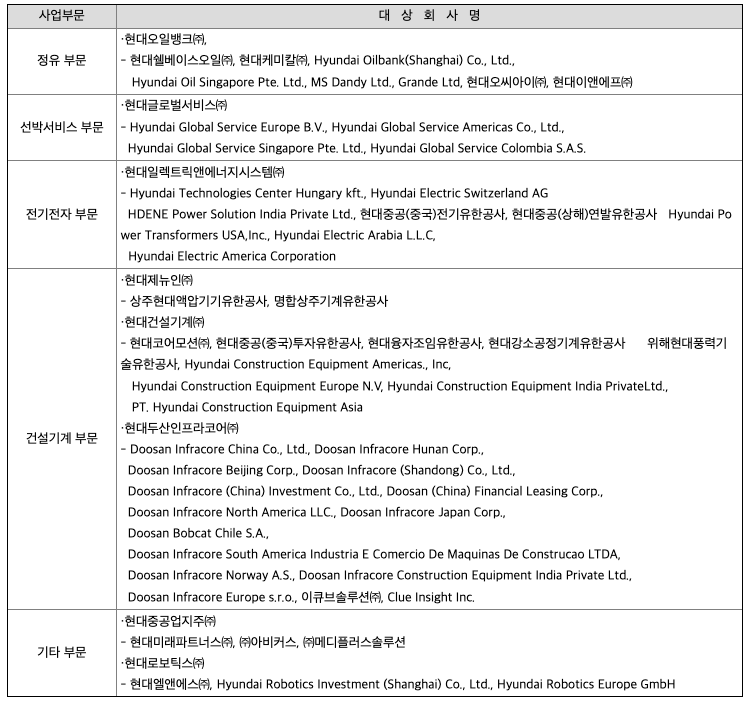Click the 현대건설기계㈜ entry
Viewport: 754px width, 701px height.
164,322
